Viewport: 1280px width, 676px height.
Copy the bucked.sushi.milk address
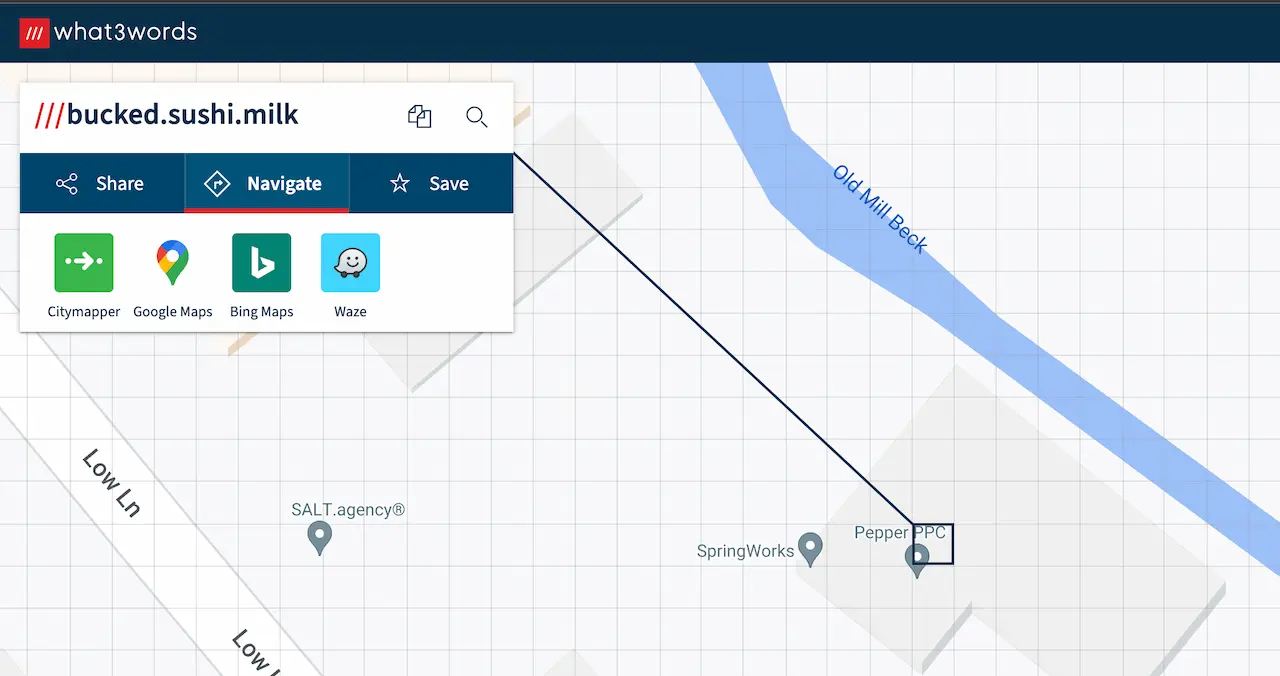coord(419,117)
